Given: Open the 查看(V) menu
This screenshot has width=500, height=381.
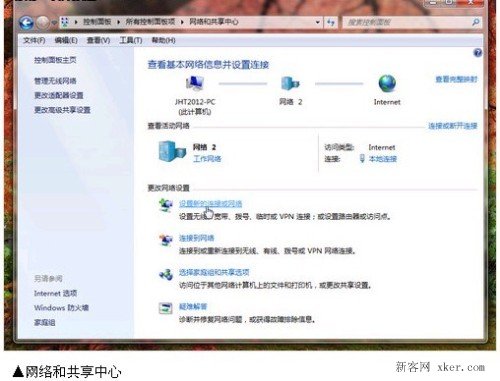Looking at the screenshot, I should tap(98, 40).
